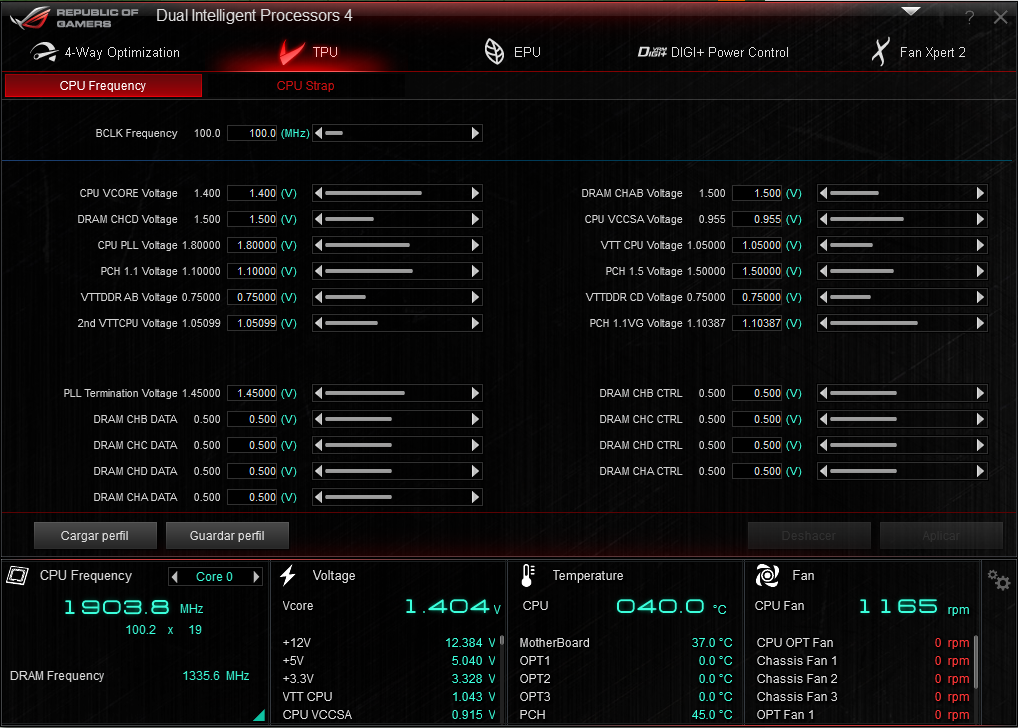Expand CPU Frequency panel corner triangle
This screenshot has height=728, width=1018.
point(259,715)
